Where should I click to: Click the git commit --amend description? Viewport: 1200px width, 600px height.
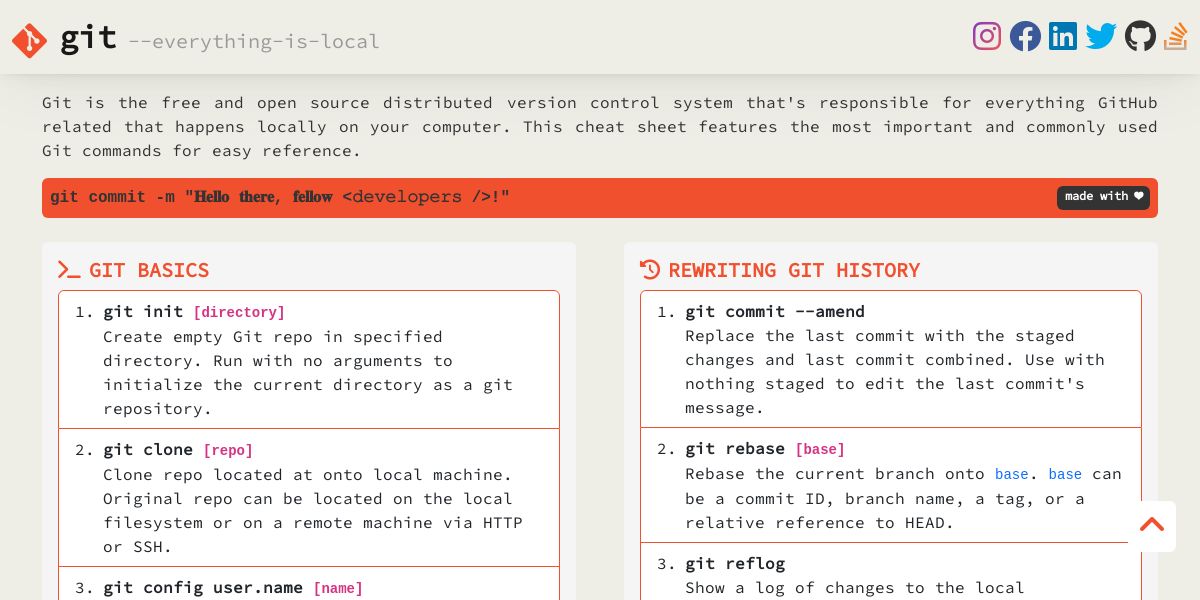(895, 372)
